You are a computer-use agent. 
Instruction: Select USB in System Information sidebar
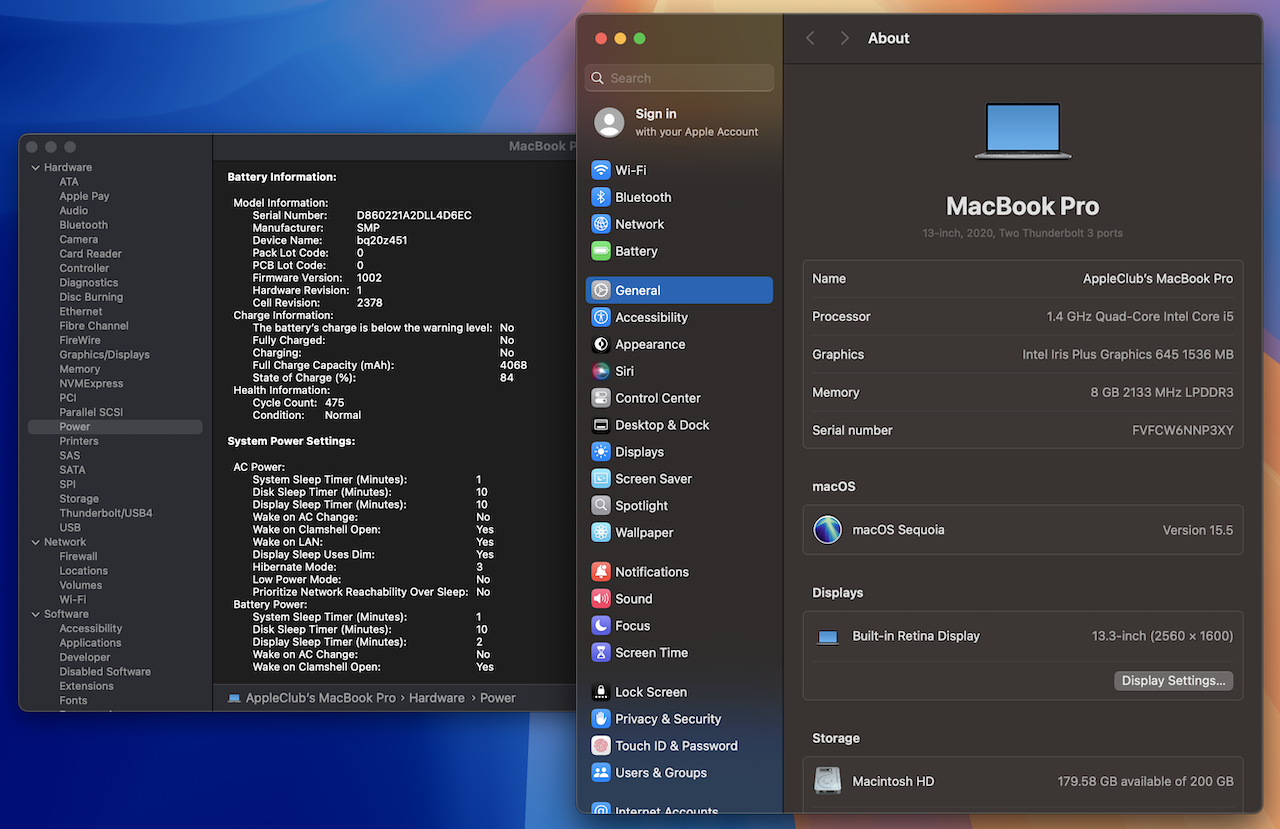pos(70,527)
